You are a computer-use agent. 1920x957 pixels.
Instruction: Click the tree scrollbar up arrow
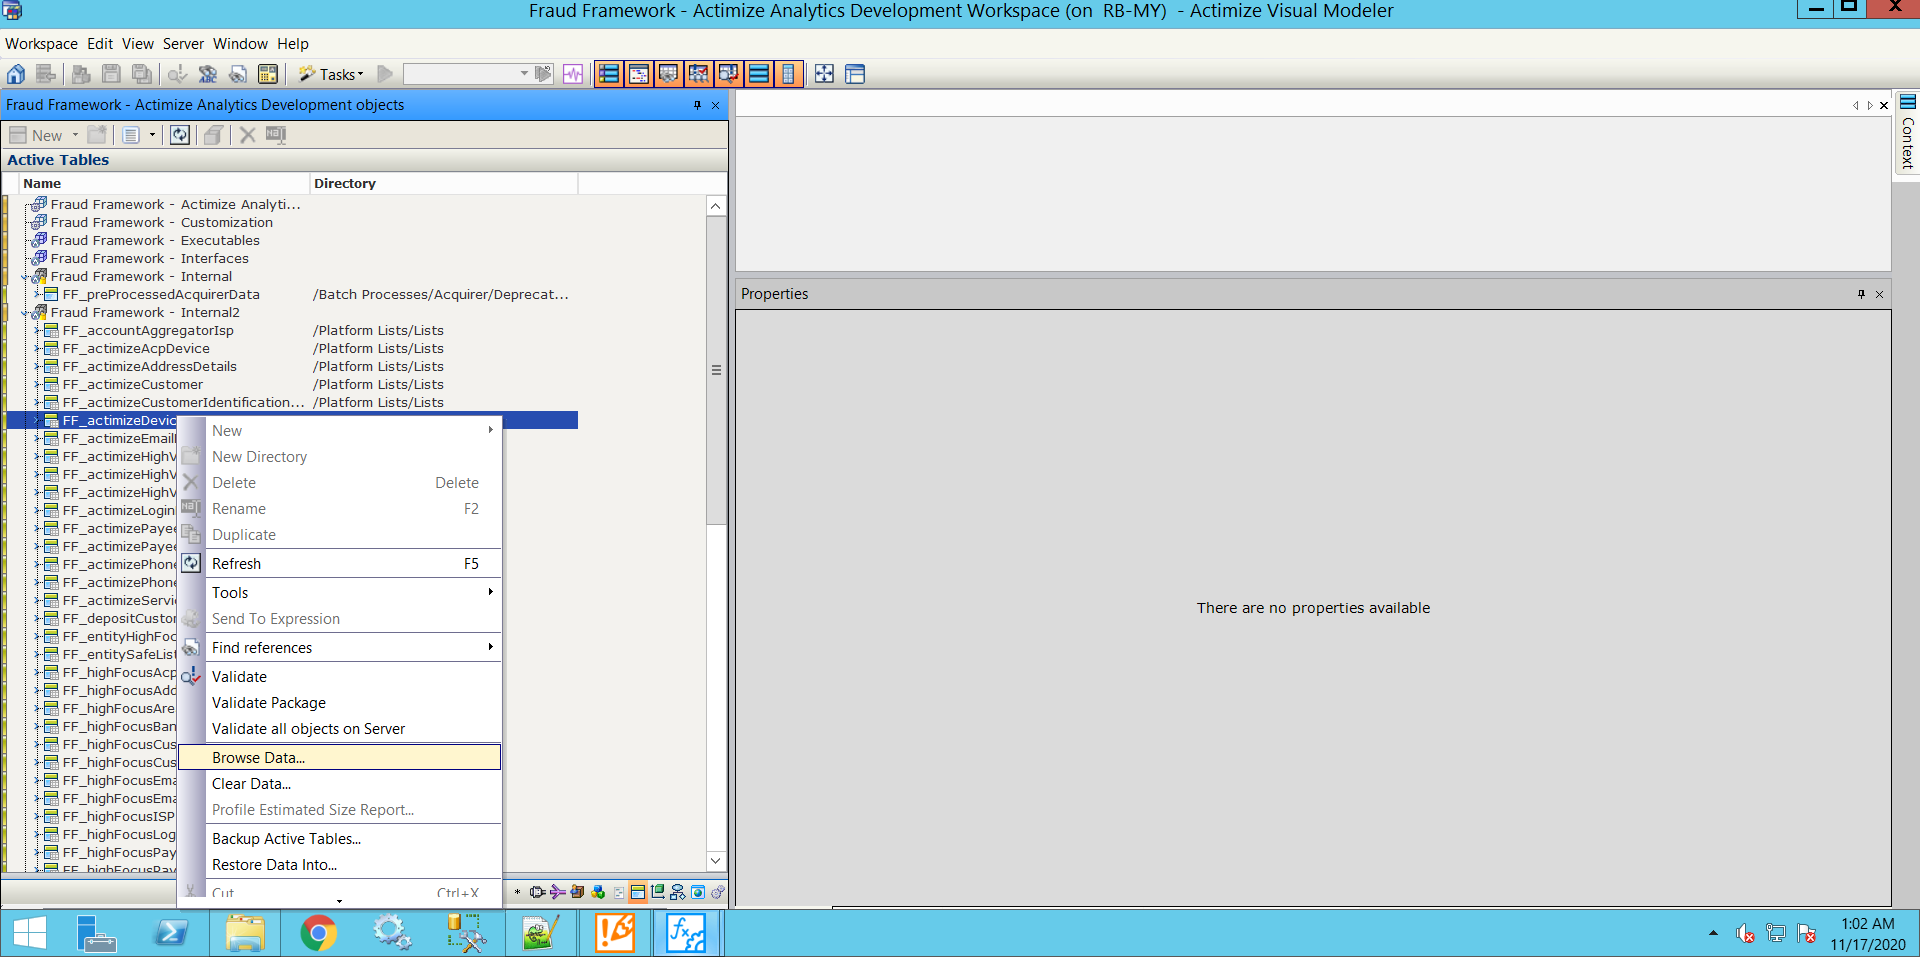click(716, 206)
